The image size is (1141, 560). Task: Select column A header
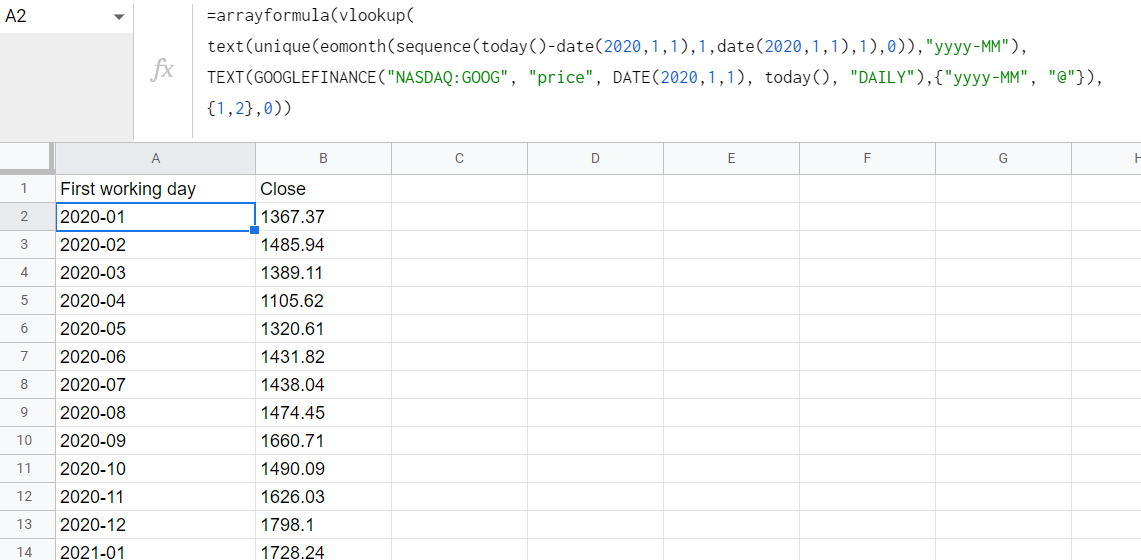pos(156,159)
